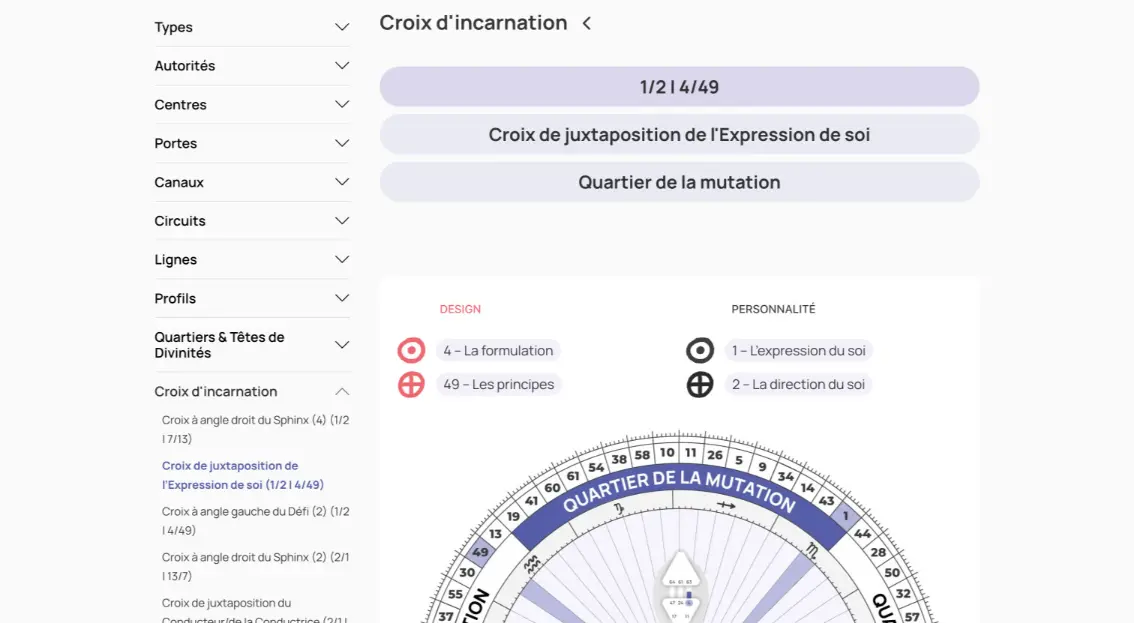Open Croix à angle gauche du Défi (2)

[x=255, y=521]
